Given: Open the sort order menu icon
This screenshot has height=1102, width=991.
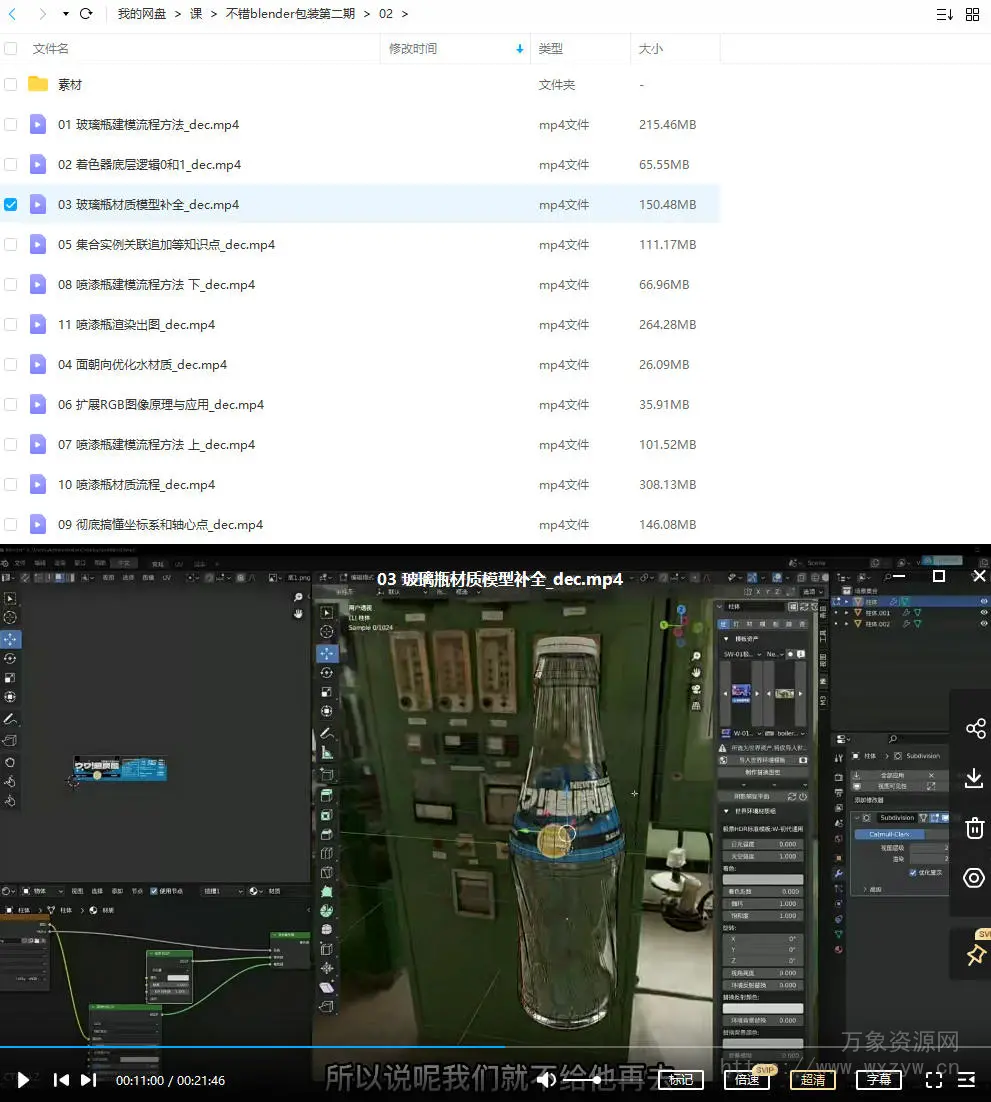Looking at the screenshot, I should tap(944, 14).
